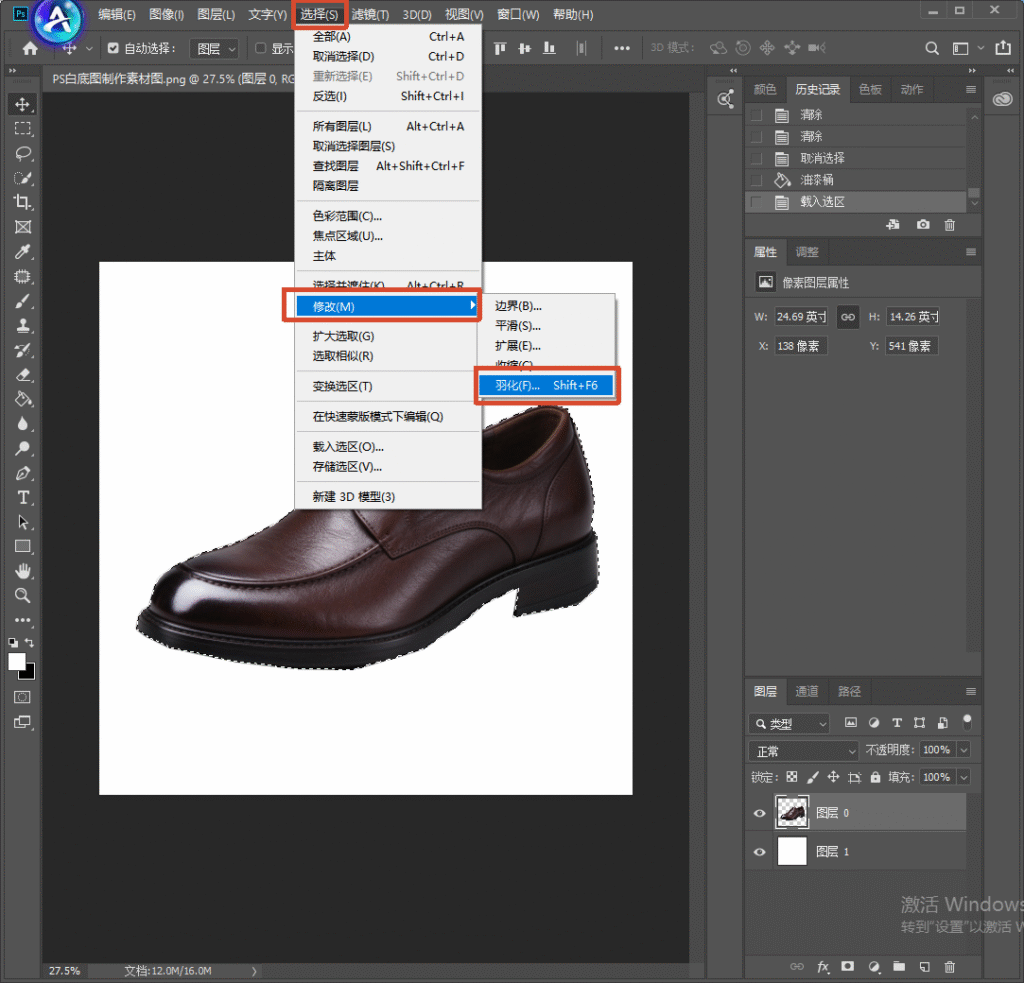
Task: Select the Move tool in the toolbox
Action: 23,105
